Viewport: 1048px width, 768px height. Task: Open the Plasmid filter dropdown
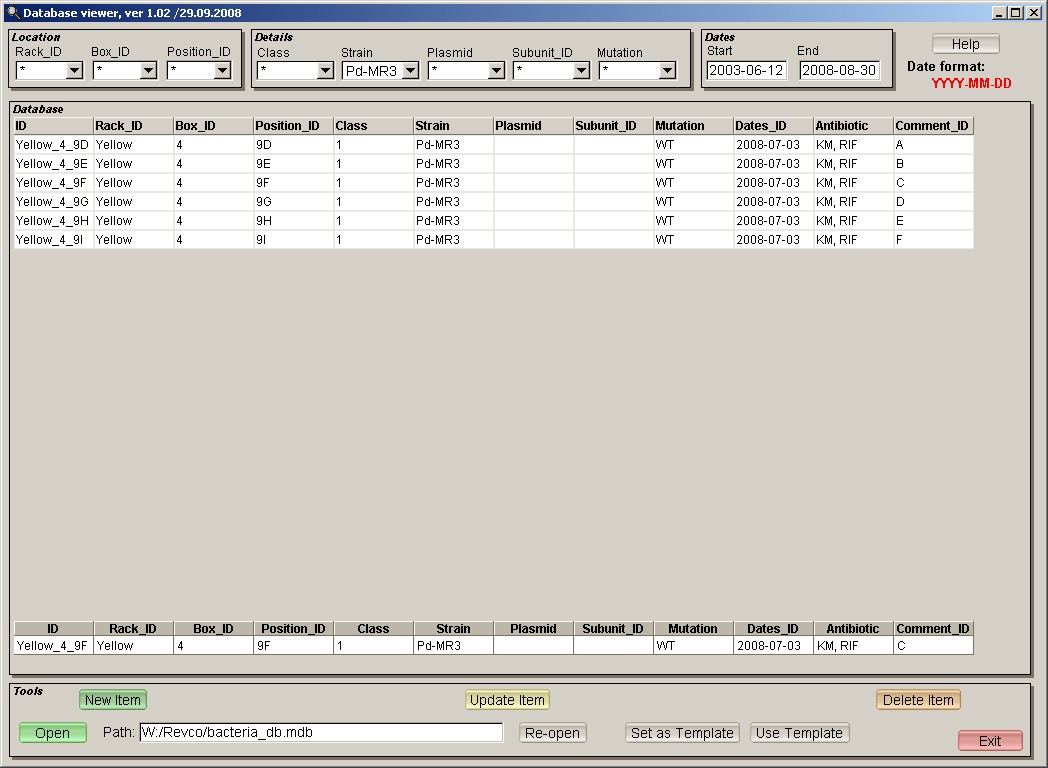496,70
